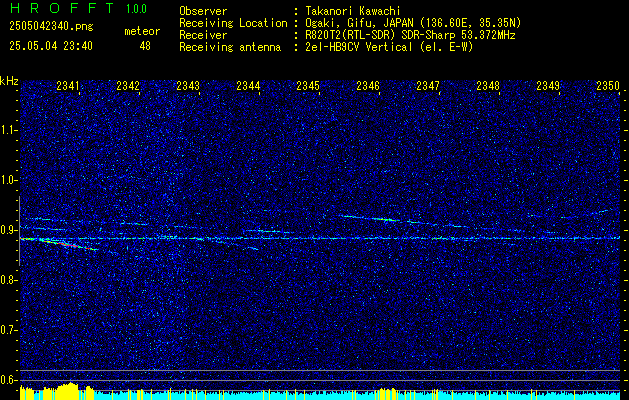This screenshot has height=400, width=629.
Task: Click the 2343 time axis marker
Action: coord(188,86)
